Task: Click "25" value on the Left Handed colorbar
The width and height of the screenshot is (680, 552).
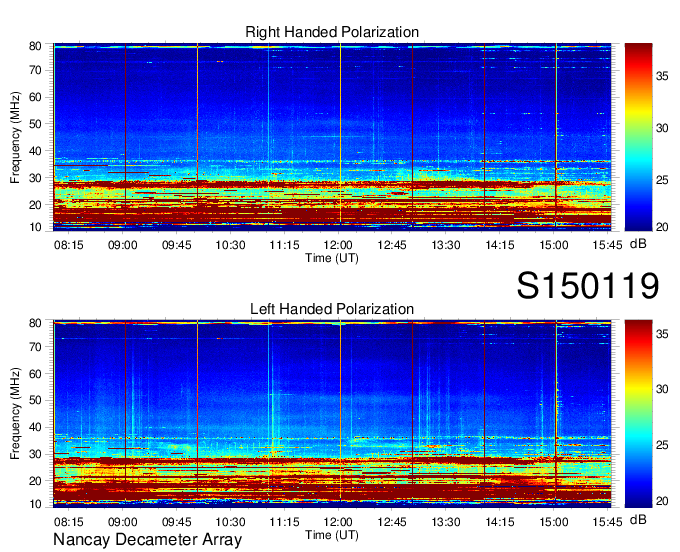Action: (x=662, y=445)
